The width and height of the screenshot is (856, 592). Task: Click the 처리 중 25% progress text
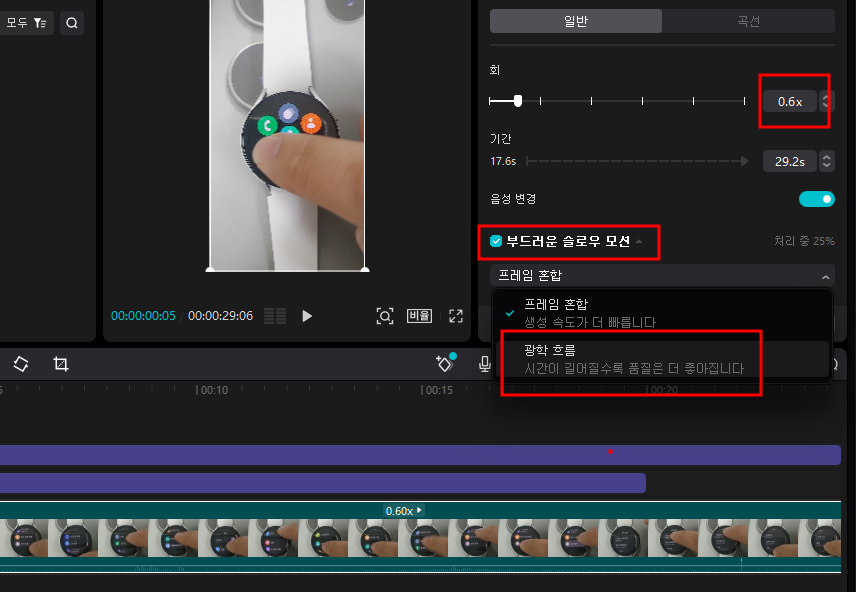[x=804, y=241]
